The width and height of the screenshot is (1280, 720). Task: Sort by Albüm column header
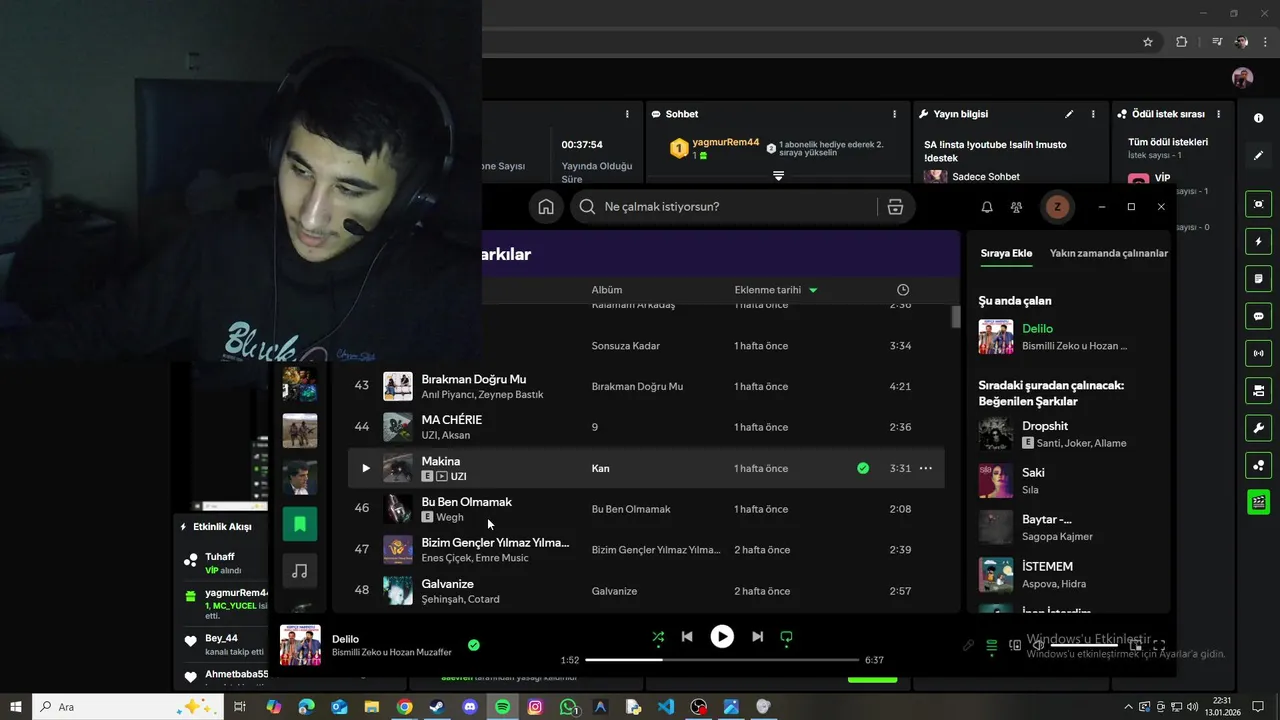coord(607,290)
